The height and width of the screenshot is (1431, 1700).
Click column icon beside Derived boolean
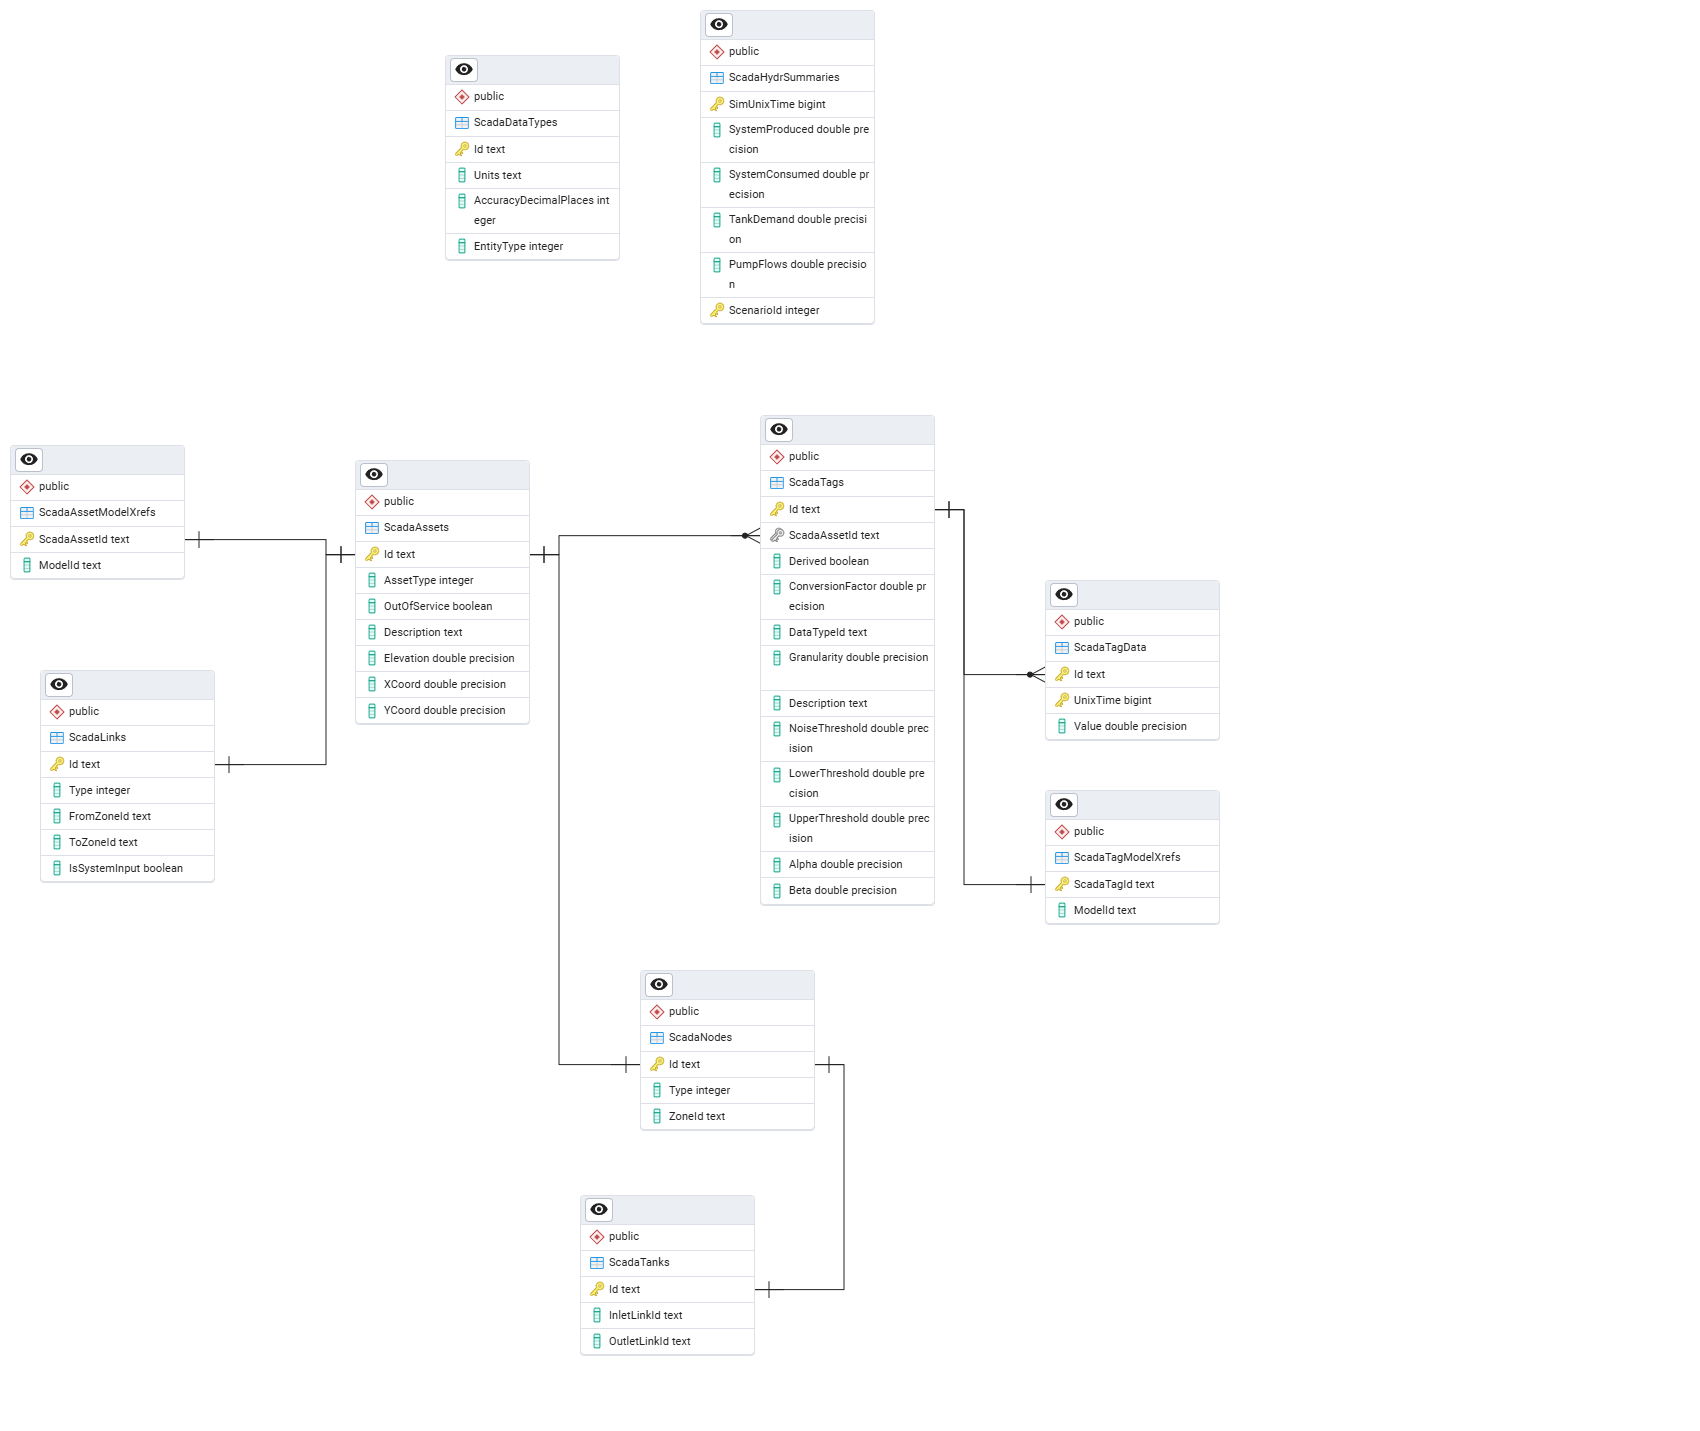click(x=777, y=561)
